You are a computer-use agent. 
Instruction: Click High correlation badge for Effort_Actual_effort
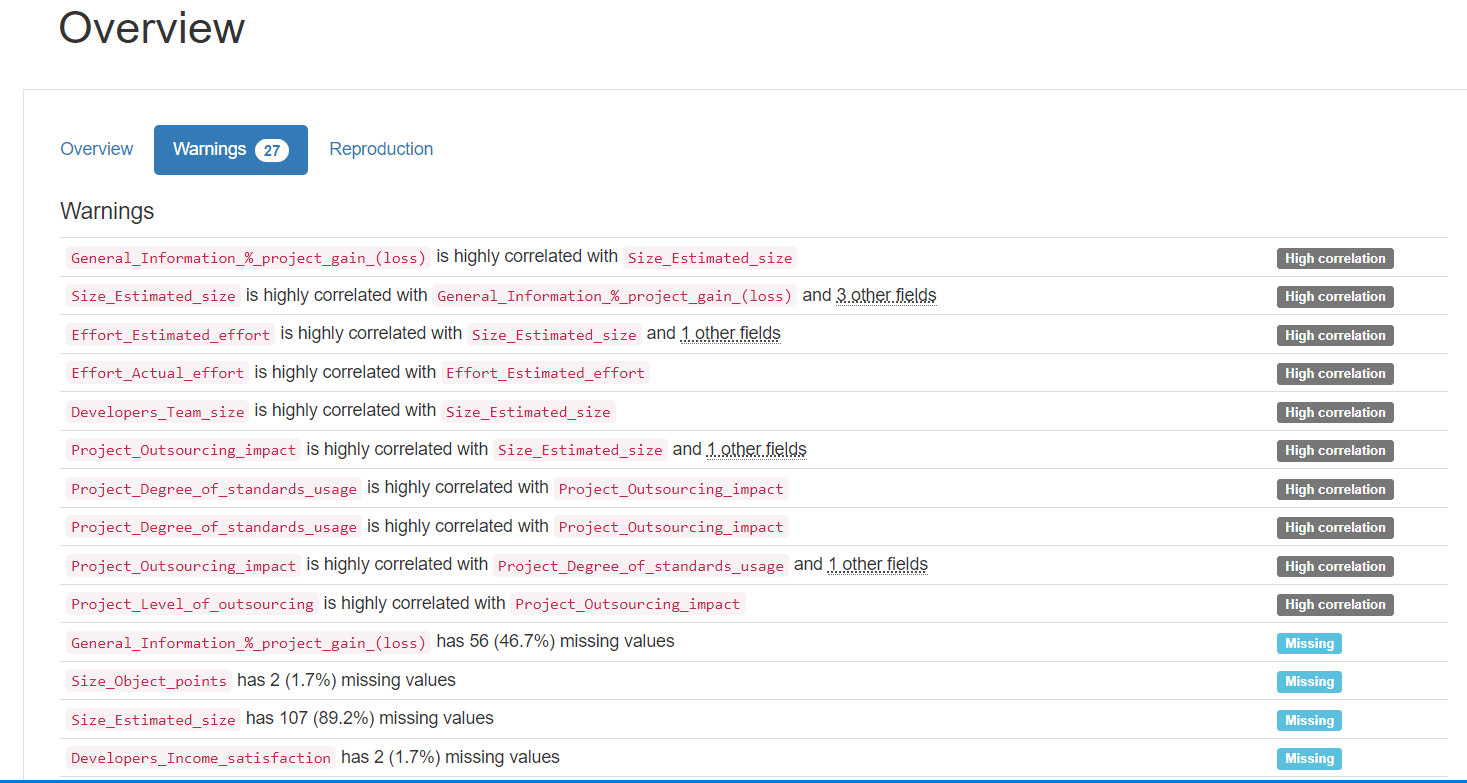[x=1334, y=374]
